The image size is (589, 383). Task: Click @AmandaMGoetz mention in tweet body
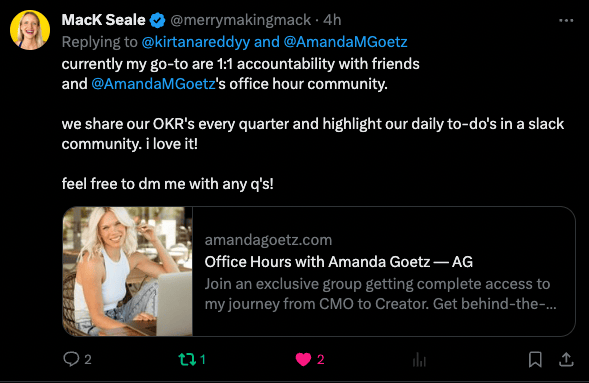(153, 84)
